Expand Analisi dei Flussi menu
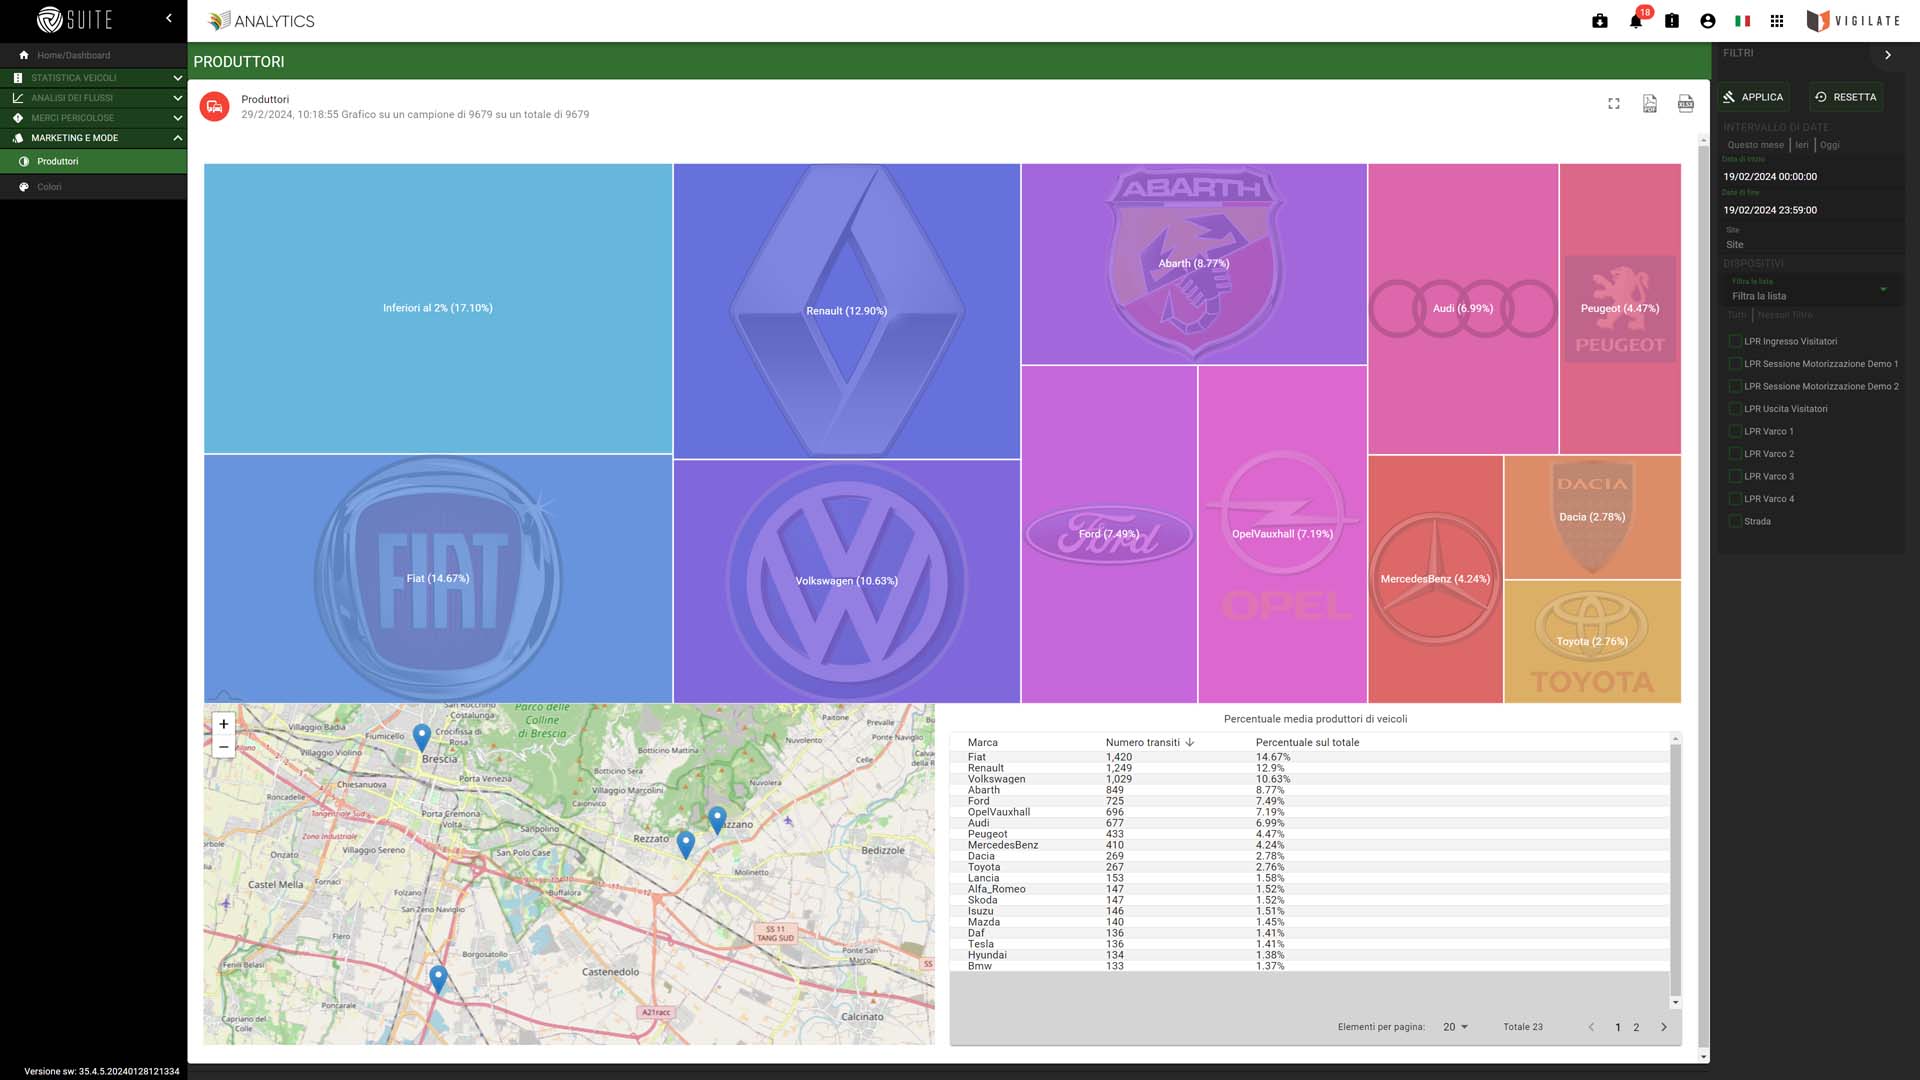The width and height of the screenshot is (1920, 1080). point(93,98)
